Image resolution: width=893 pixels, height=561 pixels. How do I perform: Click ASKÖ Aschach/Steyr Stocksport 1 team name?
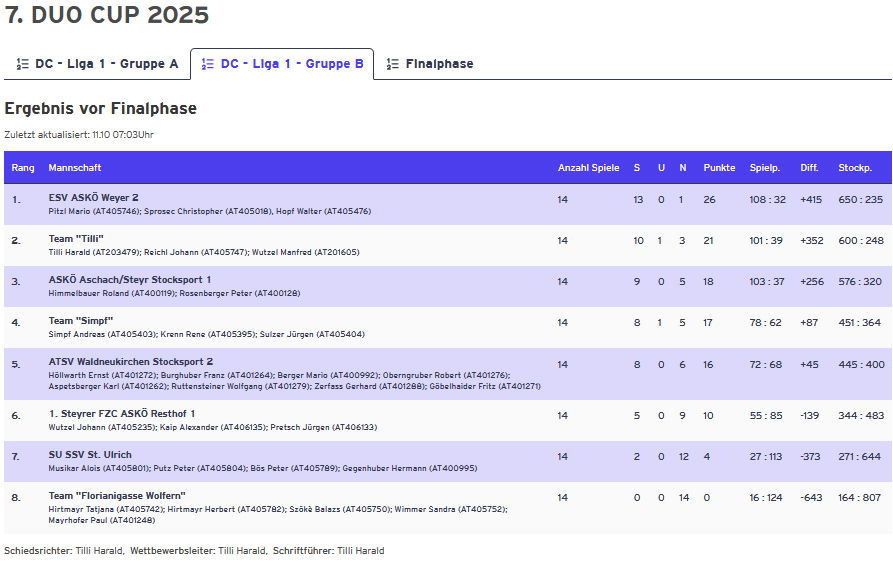pyautogui.click(x=130, y=280)
